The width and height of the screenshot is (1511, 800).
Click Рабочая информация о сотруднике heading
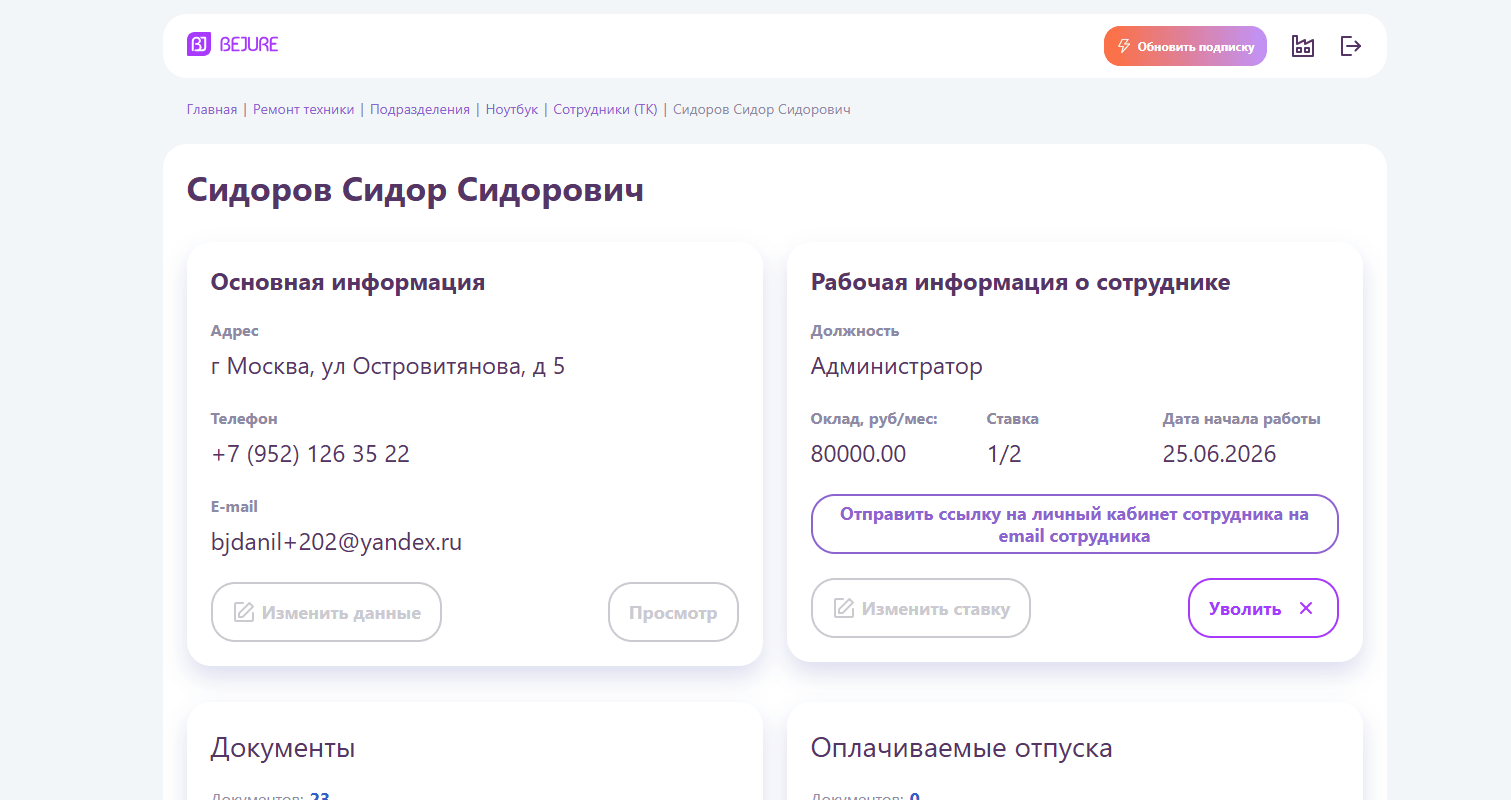click(x=1020, y=282)
